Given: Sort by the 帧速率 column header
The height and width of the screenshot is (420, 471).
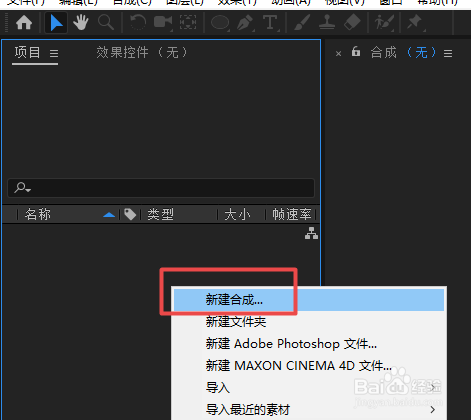Looking at the screenshot, I should pyautogui.click(x=292, y=214).
